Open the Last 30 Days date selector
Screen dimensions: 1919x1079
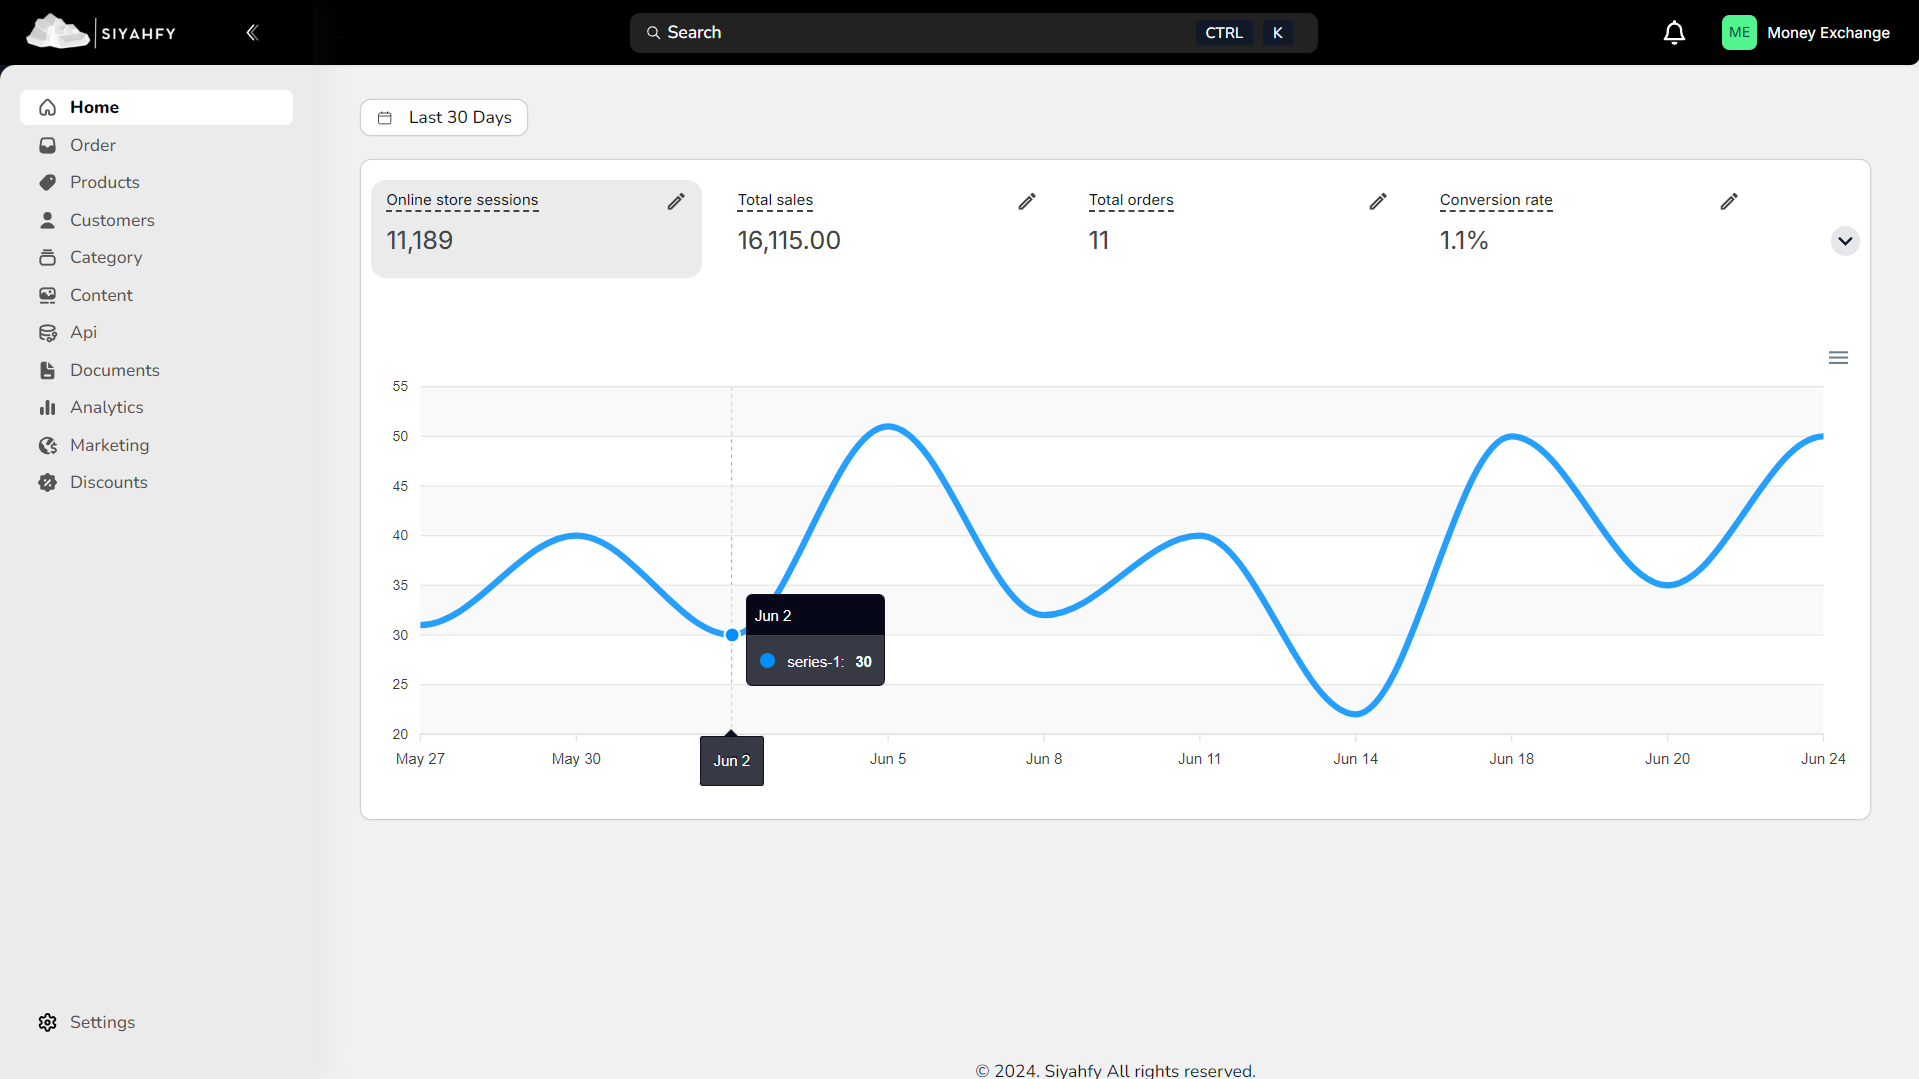point(443,117)
